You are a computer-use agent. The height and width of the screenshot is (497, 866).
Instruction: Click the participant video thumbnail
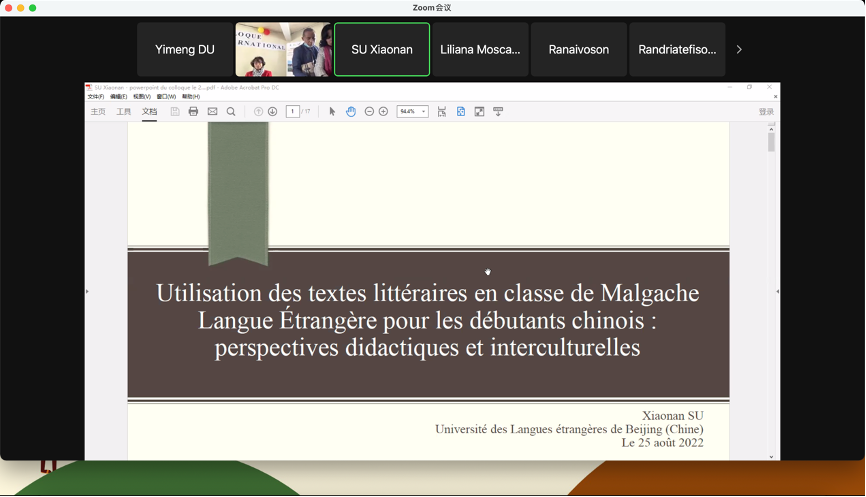[x=283, y=49]
